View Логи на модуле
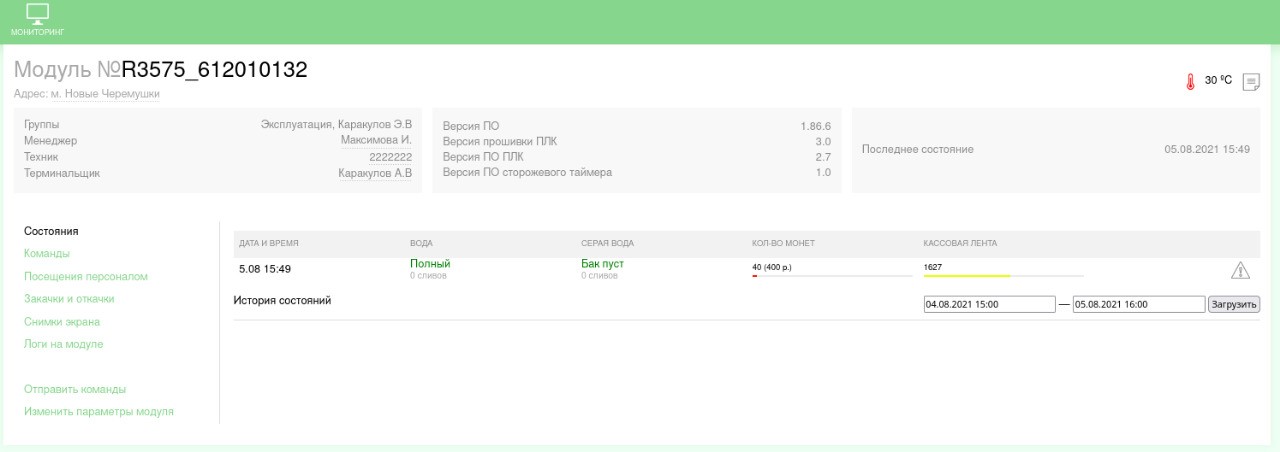 64,344
